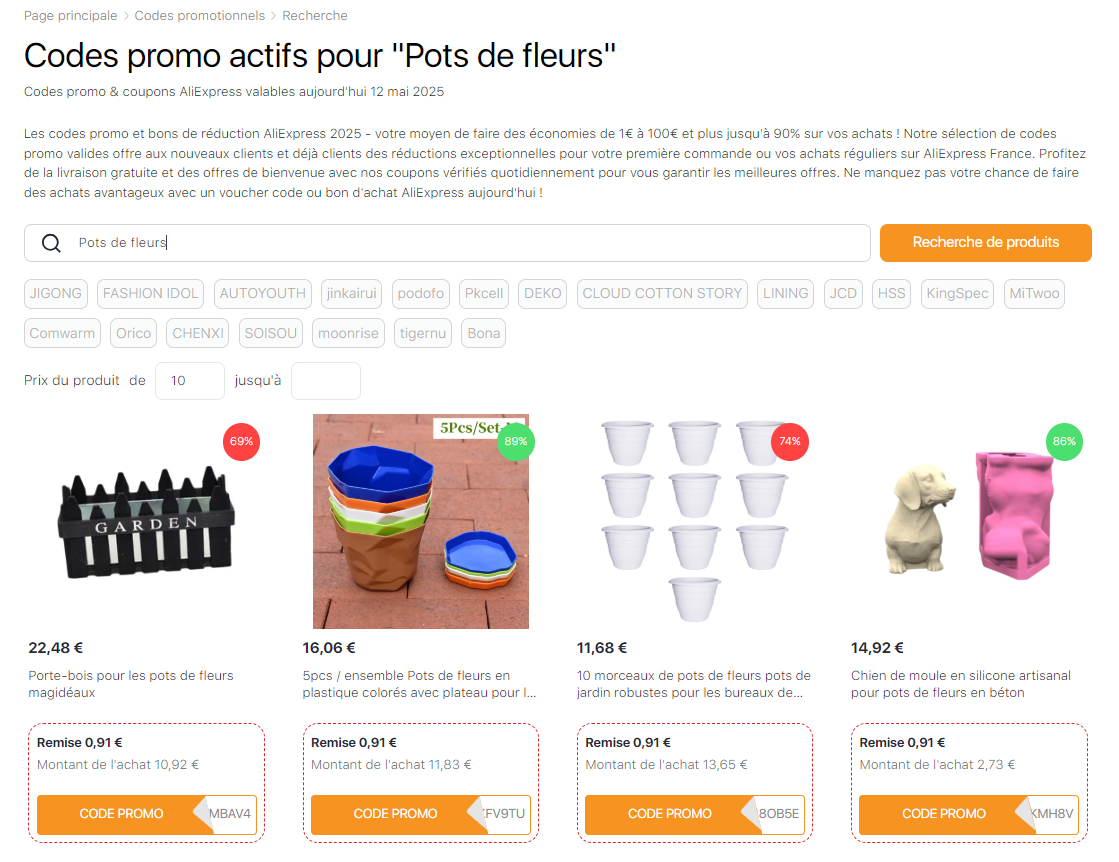Click the empty "jusqu'à" maximum price field
This screenshot has height=862, width=1119.
(325, 380)
